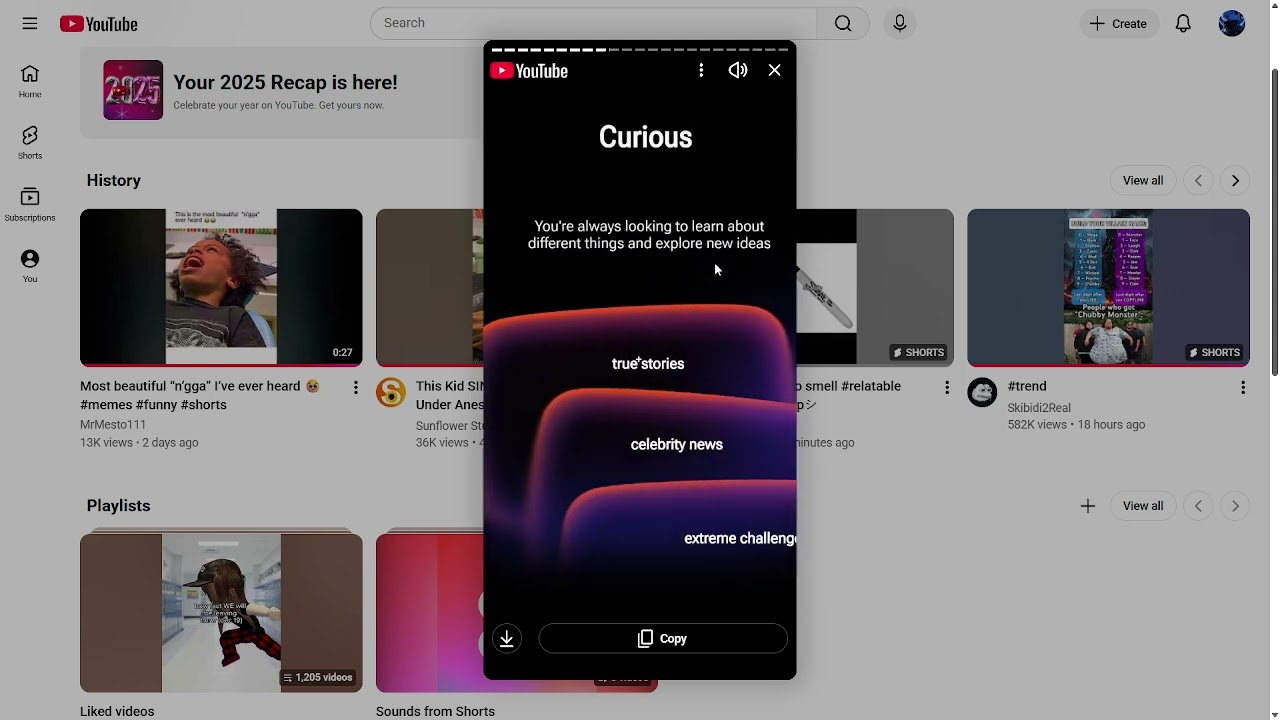1280x720 pixels.
Task: Click '582K views • 18 hours ago' text
Action: [1077, 424]
